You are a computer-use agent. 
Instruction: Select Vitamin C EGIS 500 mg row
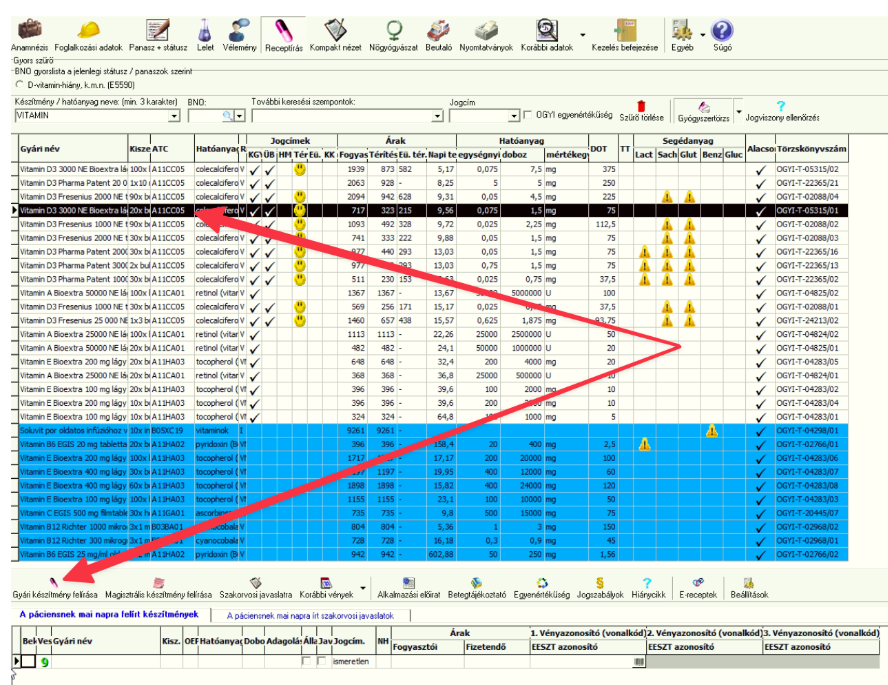(x=433, y=513)
